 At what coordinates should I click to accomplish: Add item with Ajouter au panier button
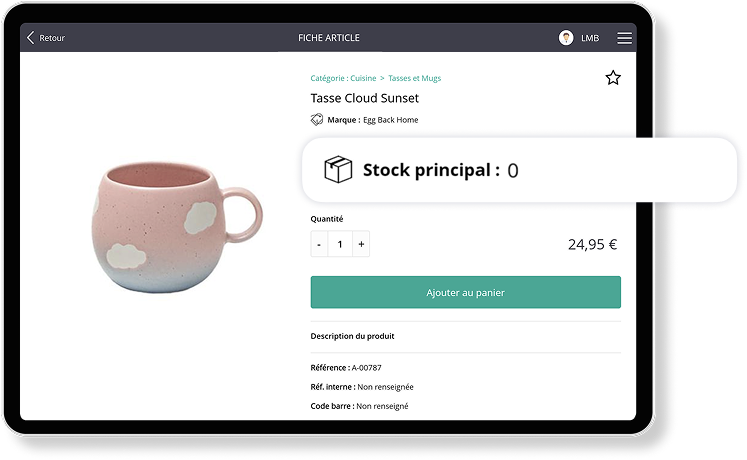pos(465,292)
